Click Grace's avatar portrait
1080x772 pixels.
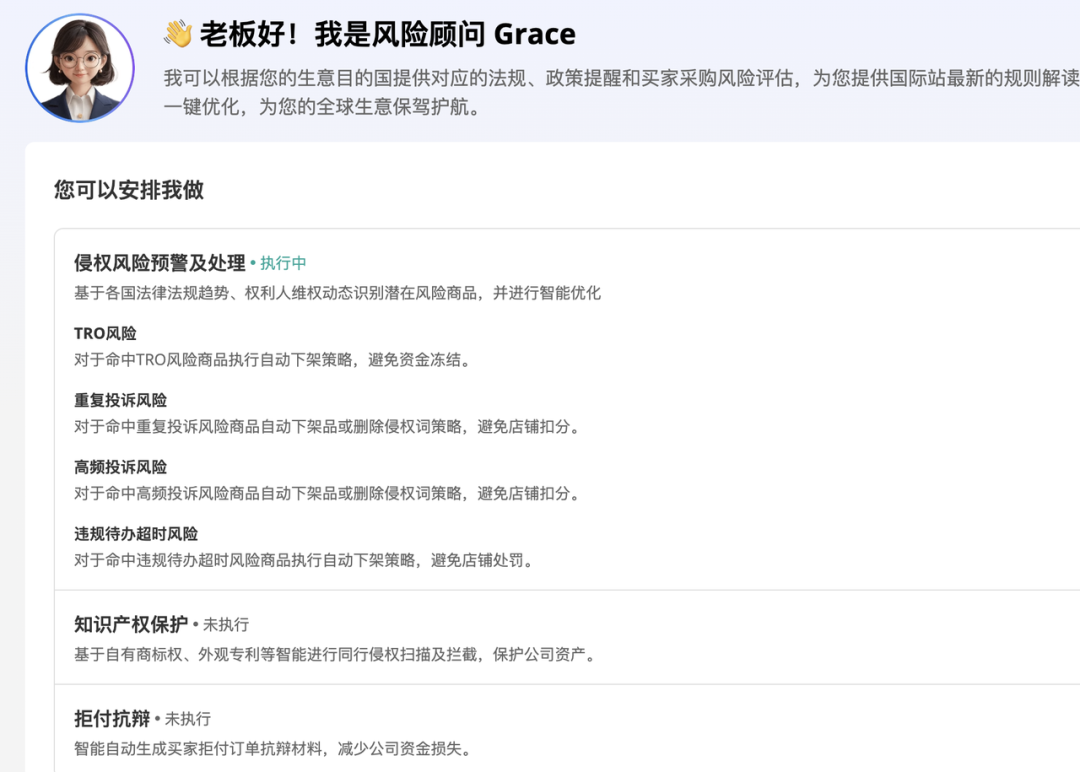click(x=80, y=68)
